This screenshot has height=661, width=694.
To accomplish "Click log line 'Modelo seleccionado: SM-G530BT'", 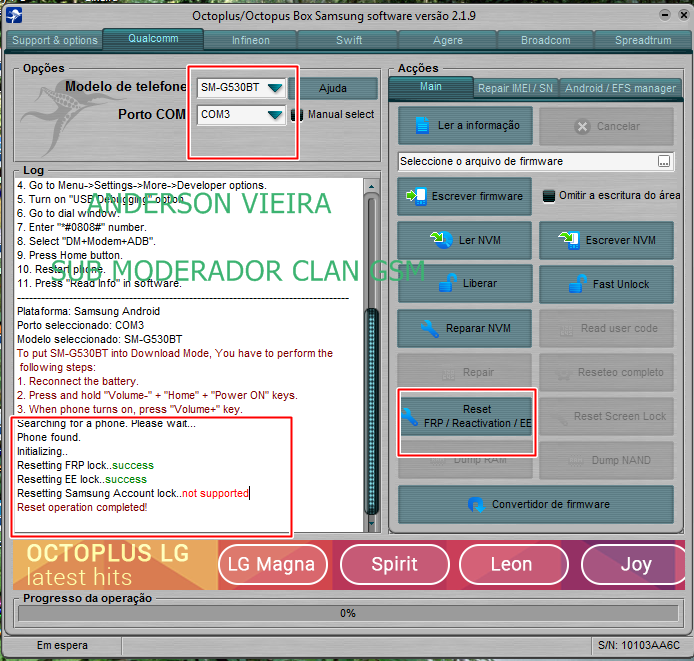I will pyautogui.click(x=100, y=340).
